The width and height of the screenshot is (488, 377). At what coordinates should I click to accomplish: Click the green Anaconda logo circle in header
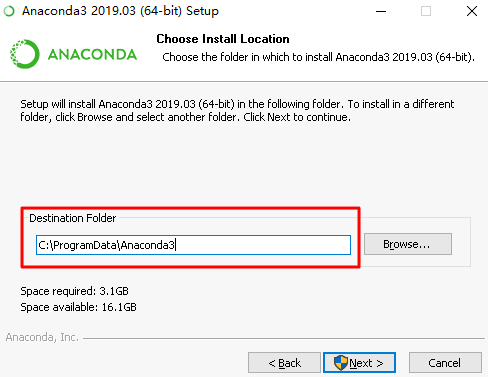[x=25, y=54]
